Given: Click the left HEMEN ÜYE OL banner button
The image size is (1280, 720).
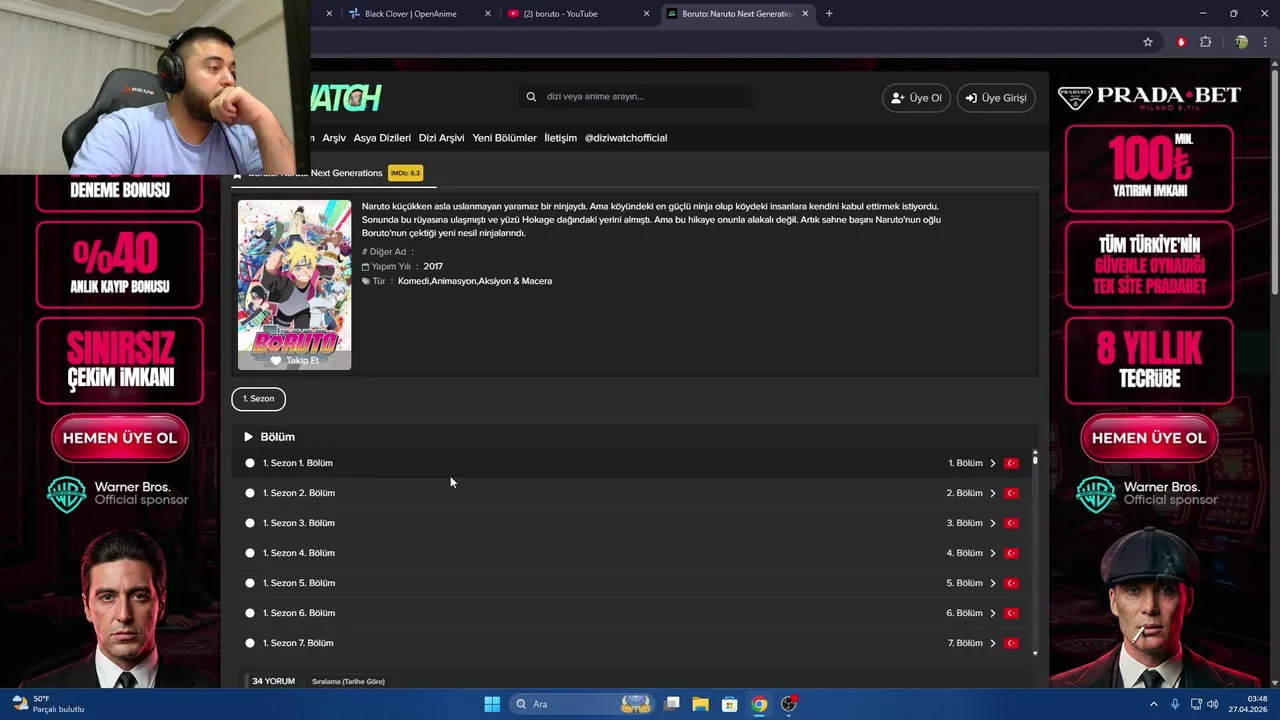Looking at the screenshot, I should 120,438.
